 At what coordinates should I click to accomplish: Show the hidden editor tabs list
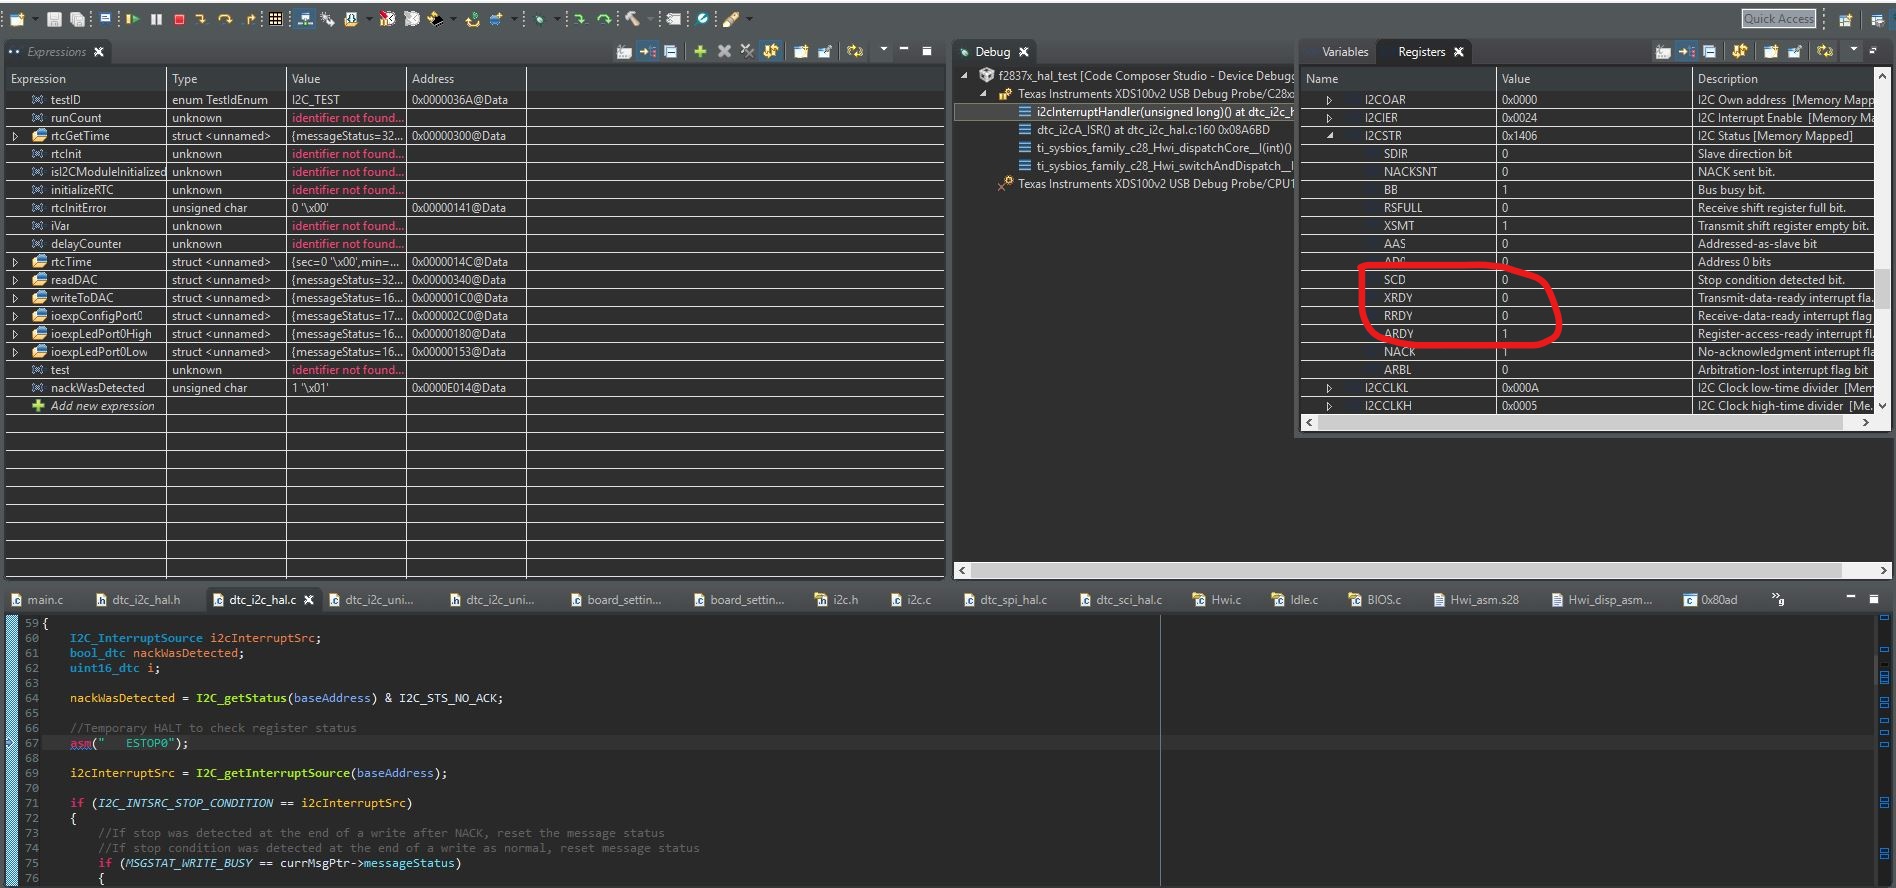pos(1778,599)
